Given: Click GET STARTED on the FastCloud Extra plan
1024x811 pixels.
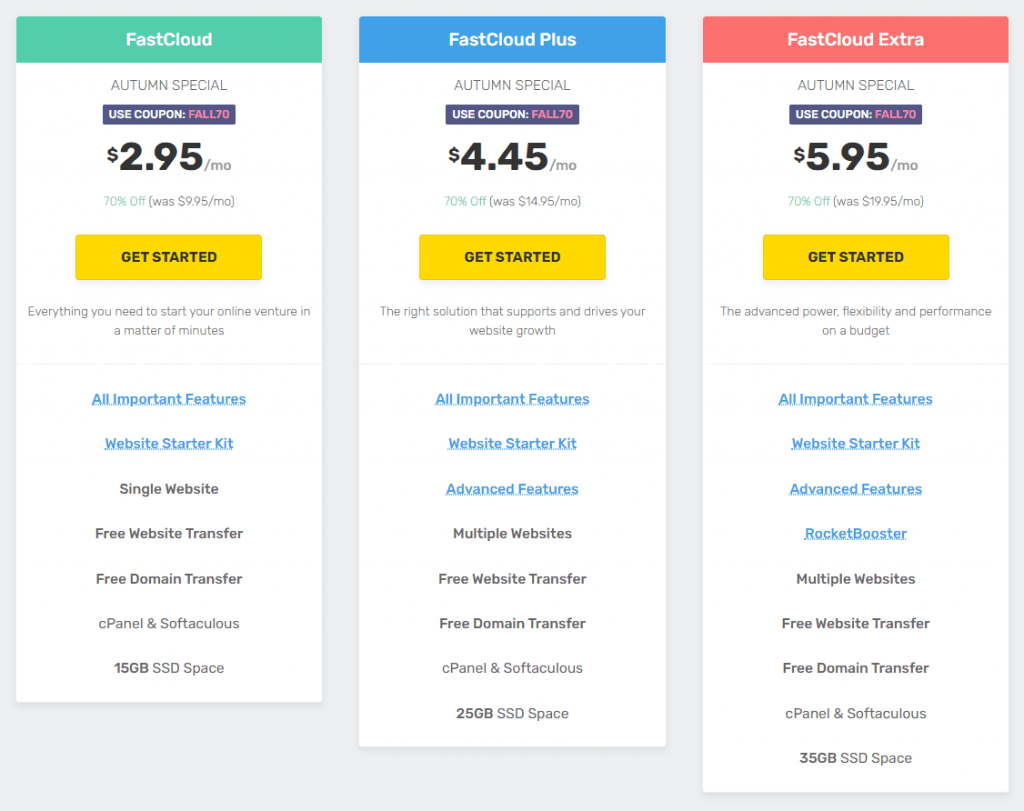Looking at the screenshot, I should click(x=855, y=257).
